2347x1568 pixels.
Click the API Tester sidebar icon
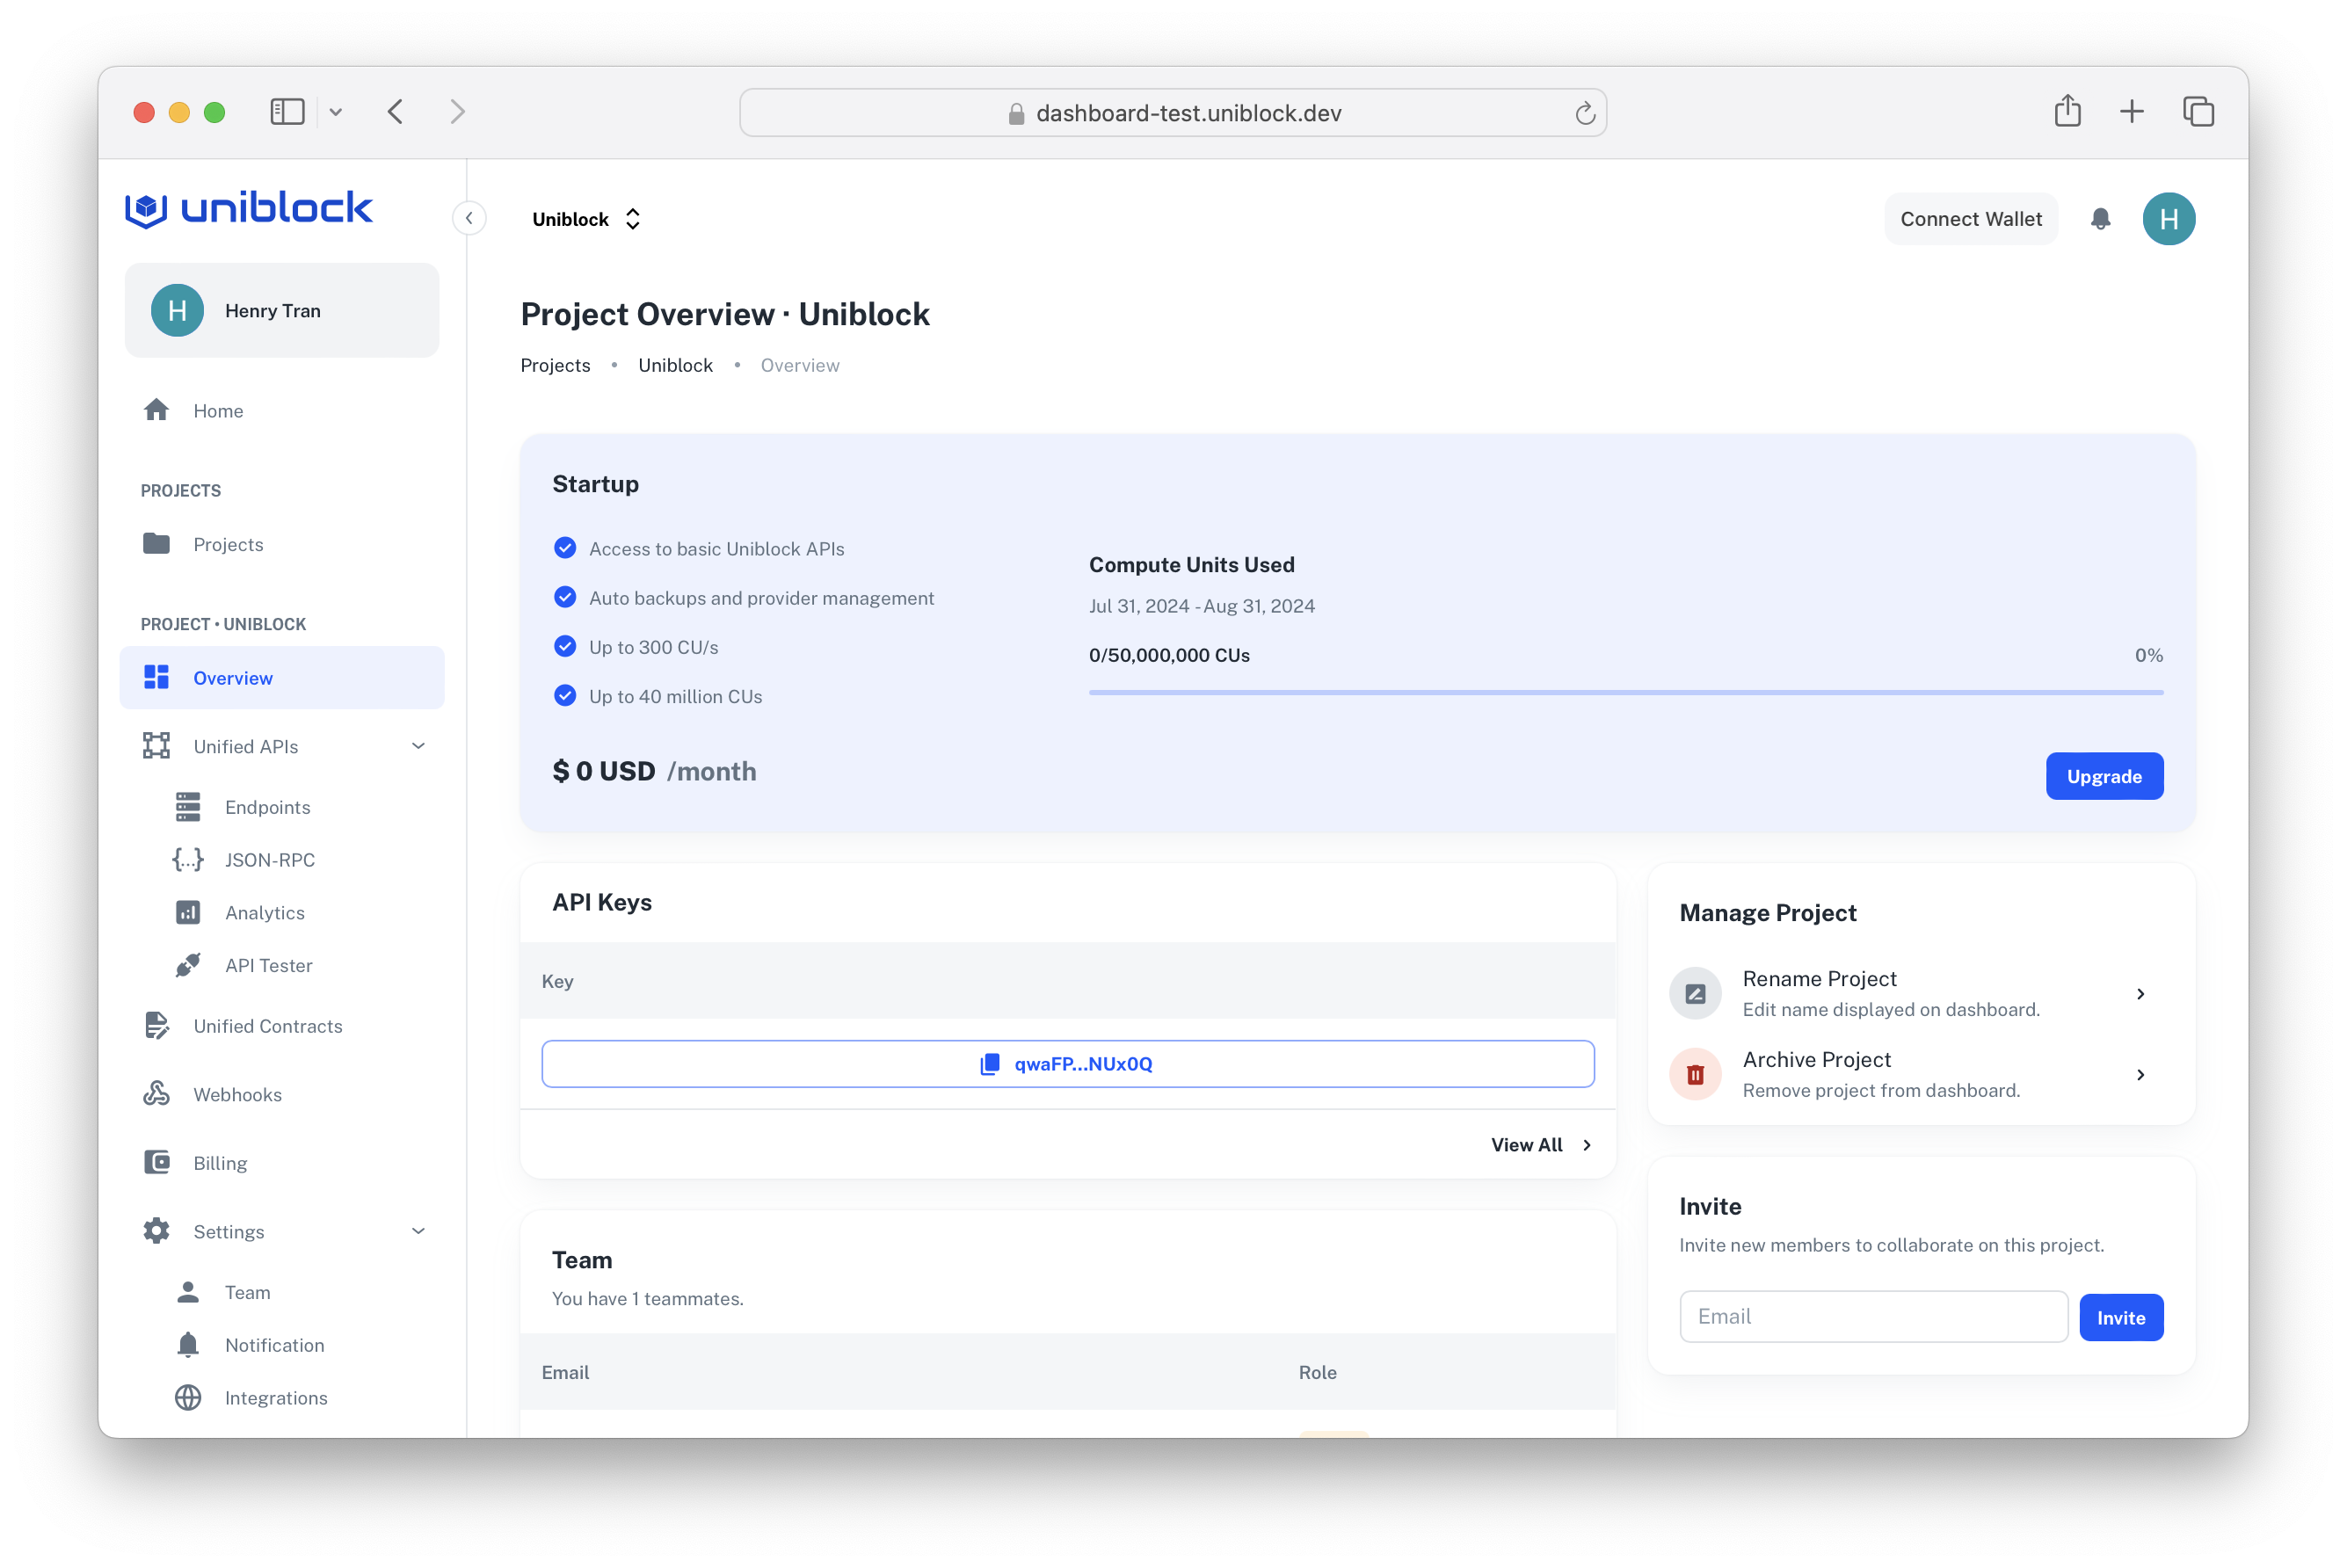coord(187,964)
